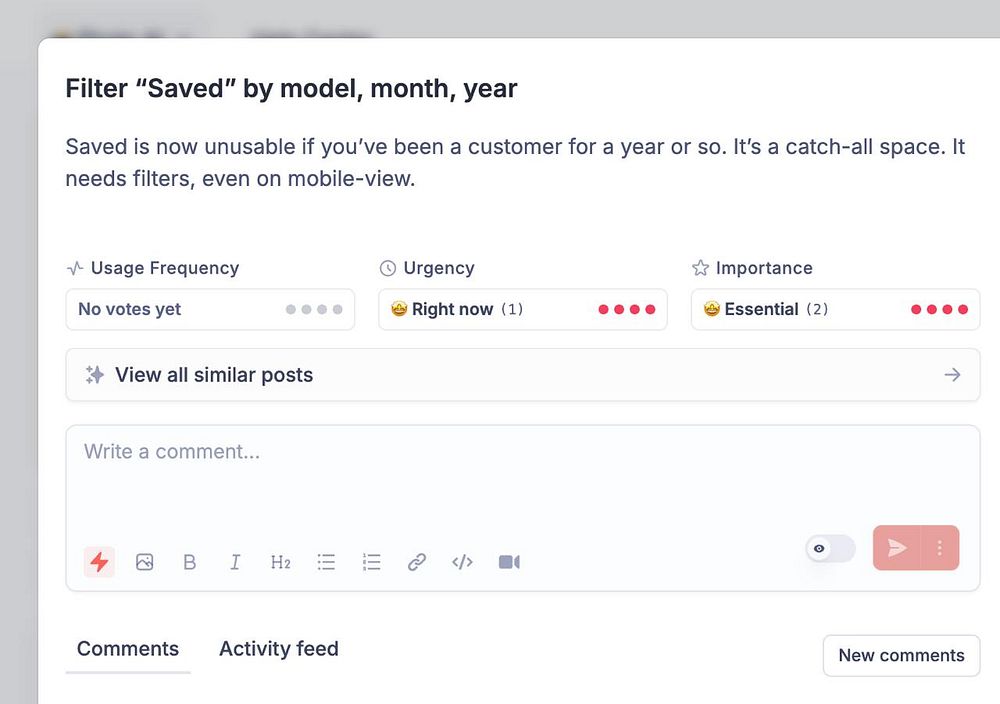
Task: Click the New comments button
Action: pos(901,655)
